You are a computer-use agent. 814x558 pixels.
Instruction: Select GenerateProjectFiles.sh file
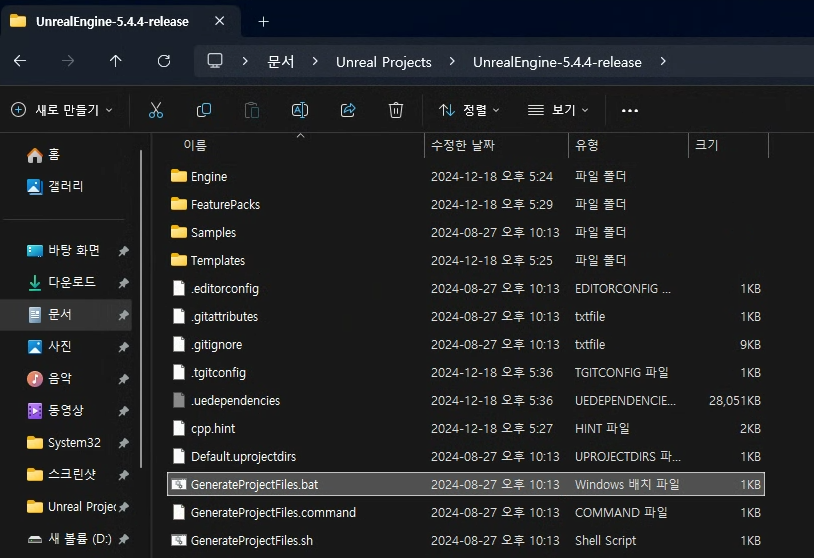coord(466,541)
